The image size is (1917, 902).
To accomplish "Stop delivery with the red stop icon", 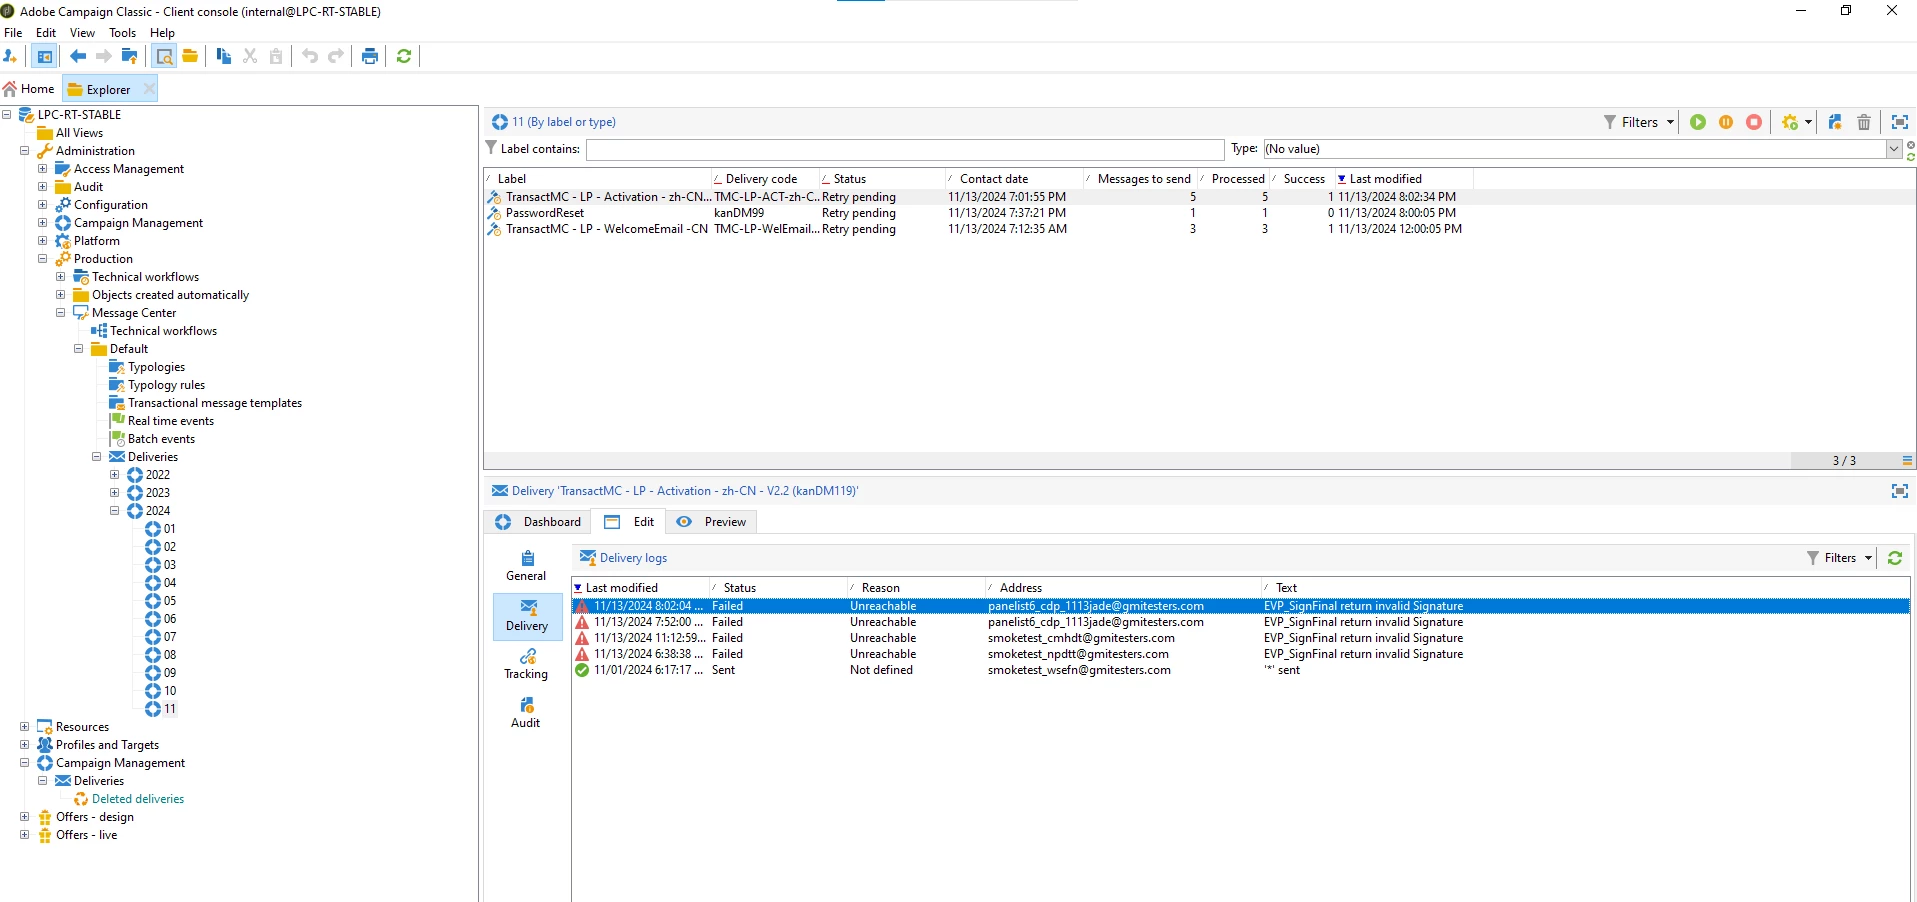I will [x=1754, y=122].
